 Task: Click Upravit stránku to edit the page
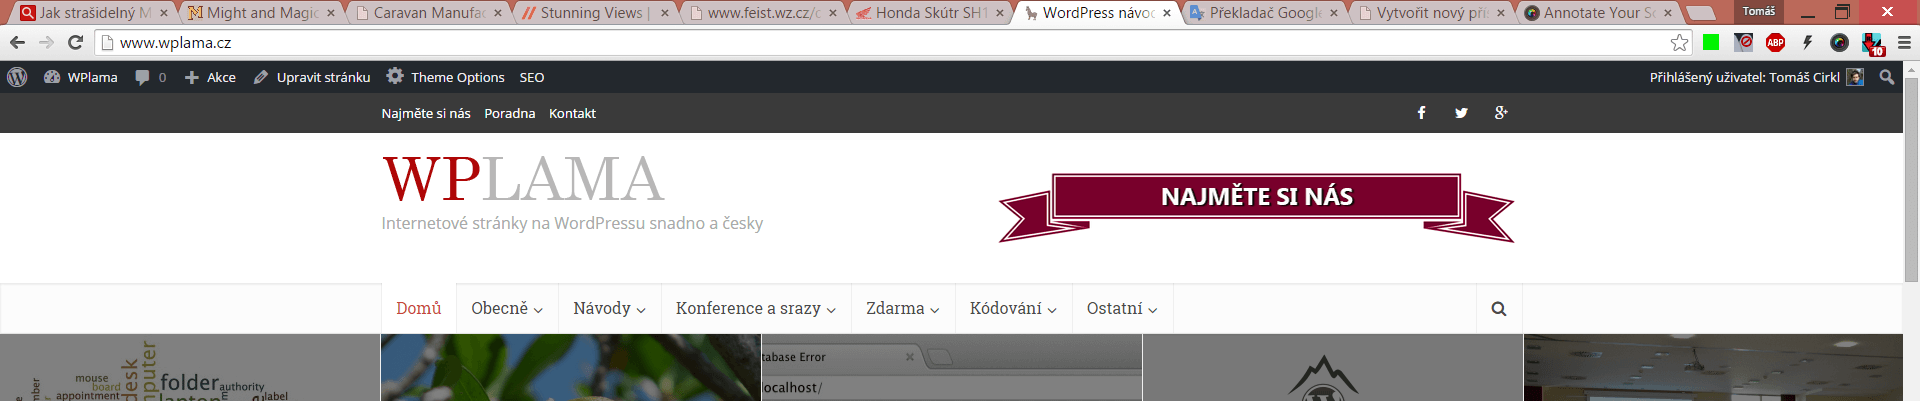click(x=312, y=77)
